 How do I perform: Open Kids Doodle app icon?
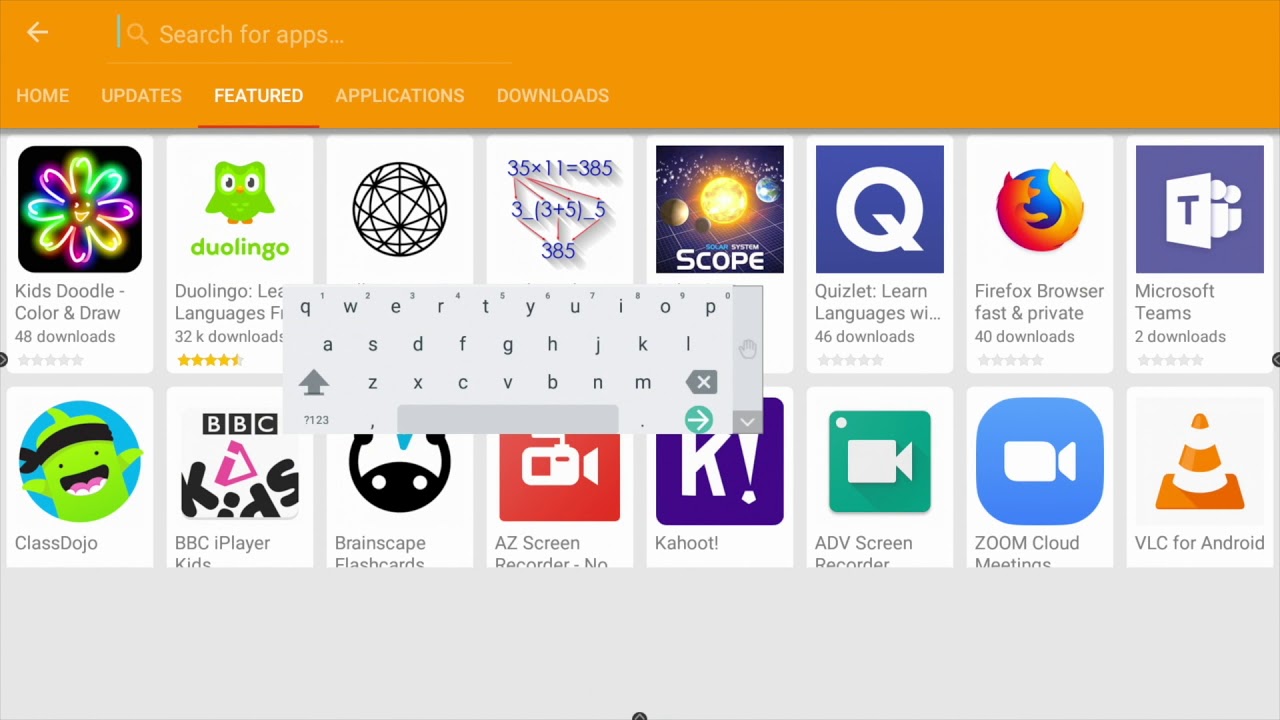pos(80,209)
